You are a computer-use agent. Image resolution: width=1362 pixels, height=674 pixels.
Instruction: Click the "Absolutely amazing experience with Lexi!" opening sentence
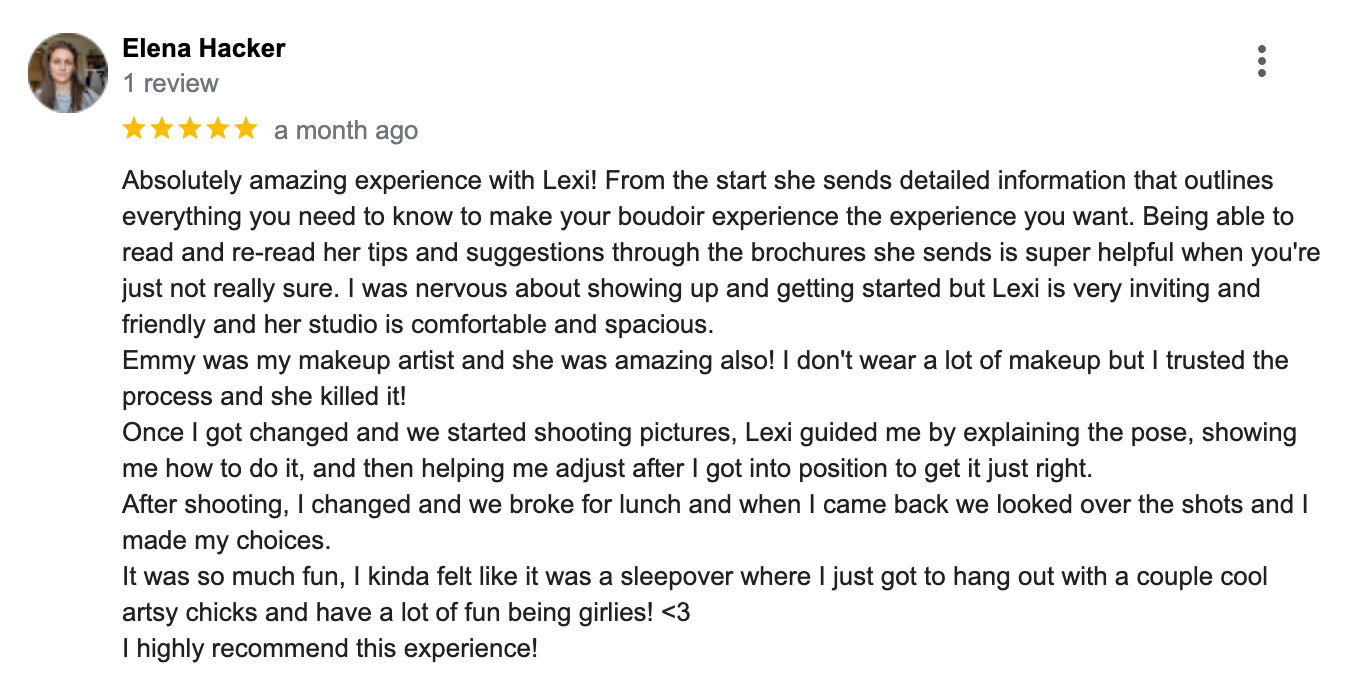pyautogui.click(x=360, y=181)
